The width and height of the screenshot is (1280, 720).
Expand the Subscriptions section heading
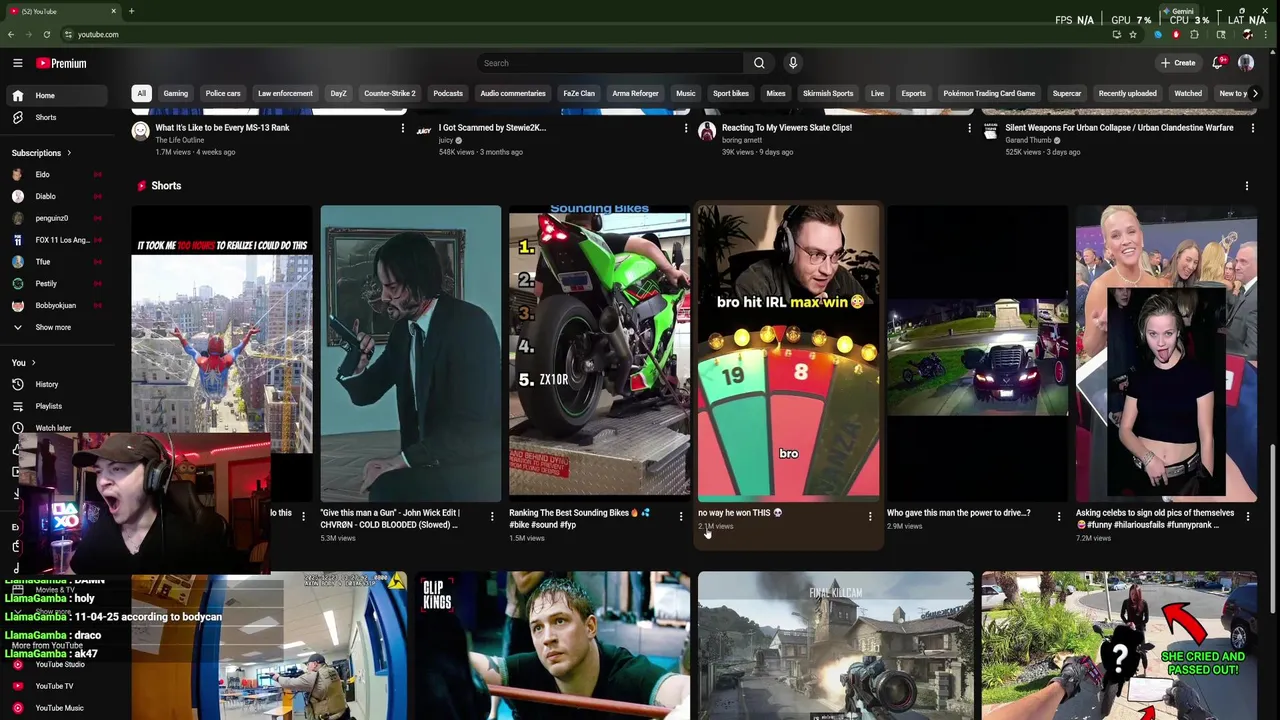[x=42, y=153]
